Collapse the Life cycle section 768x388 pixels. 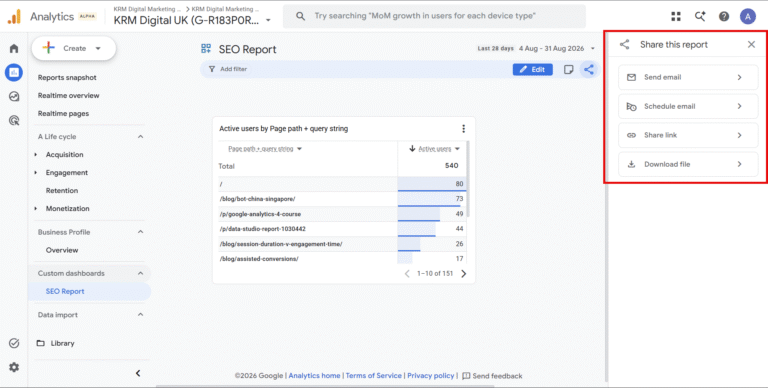point(140,137)
